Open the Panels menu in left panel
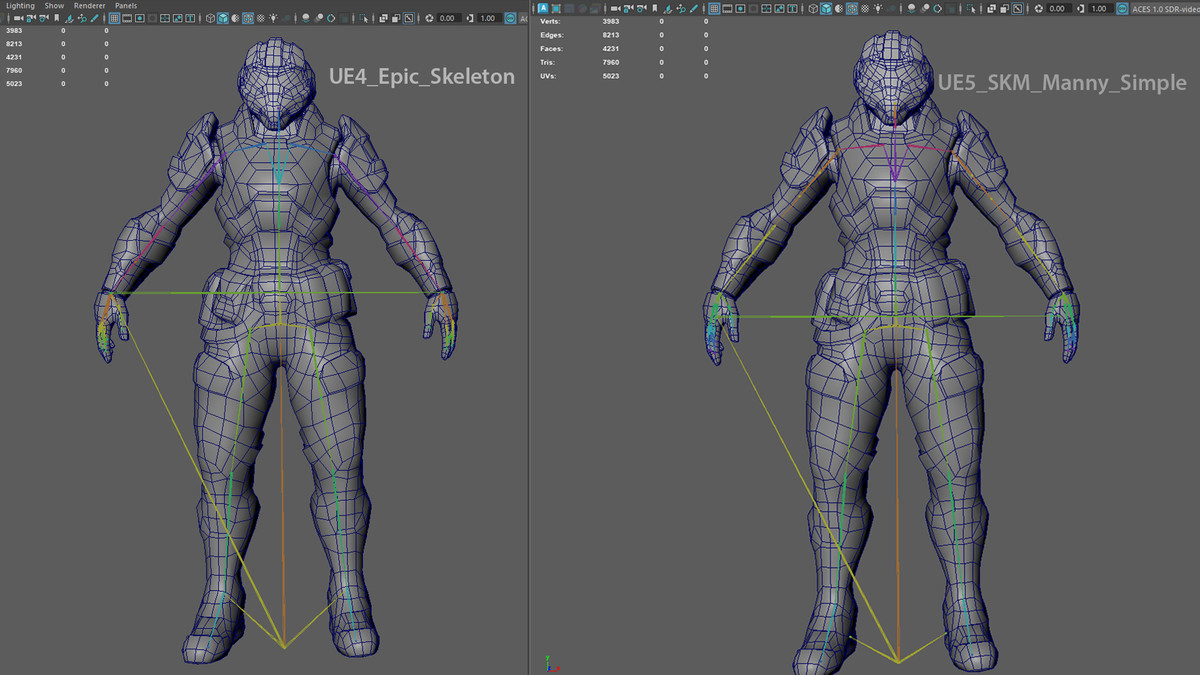This screenshot has width=1200, height=675. 126,6
